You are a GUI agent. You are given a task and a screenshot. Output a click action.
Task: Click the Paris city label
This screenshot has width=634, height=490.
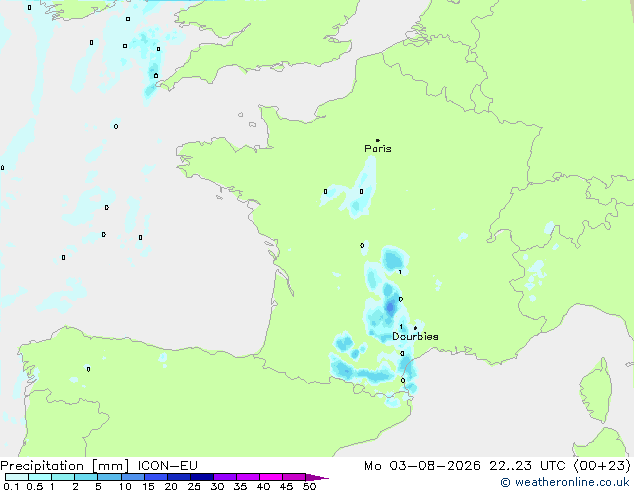pos(378,149)
